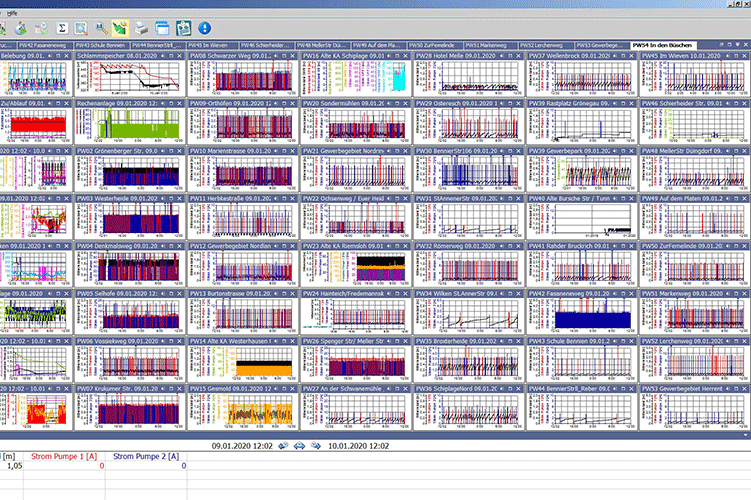Viewport: 751px width, 500px height.
Task: Close the PW08 Schwarzer Weg chart window
Action: click(x=292, y=57)
